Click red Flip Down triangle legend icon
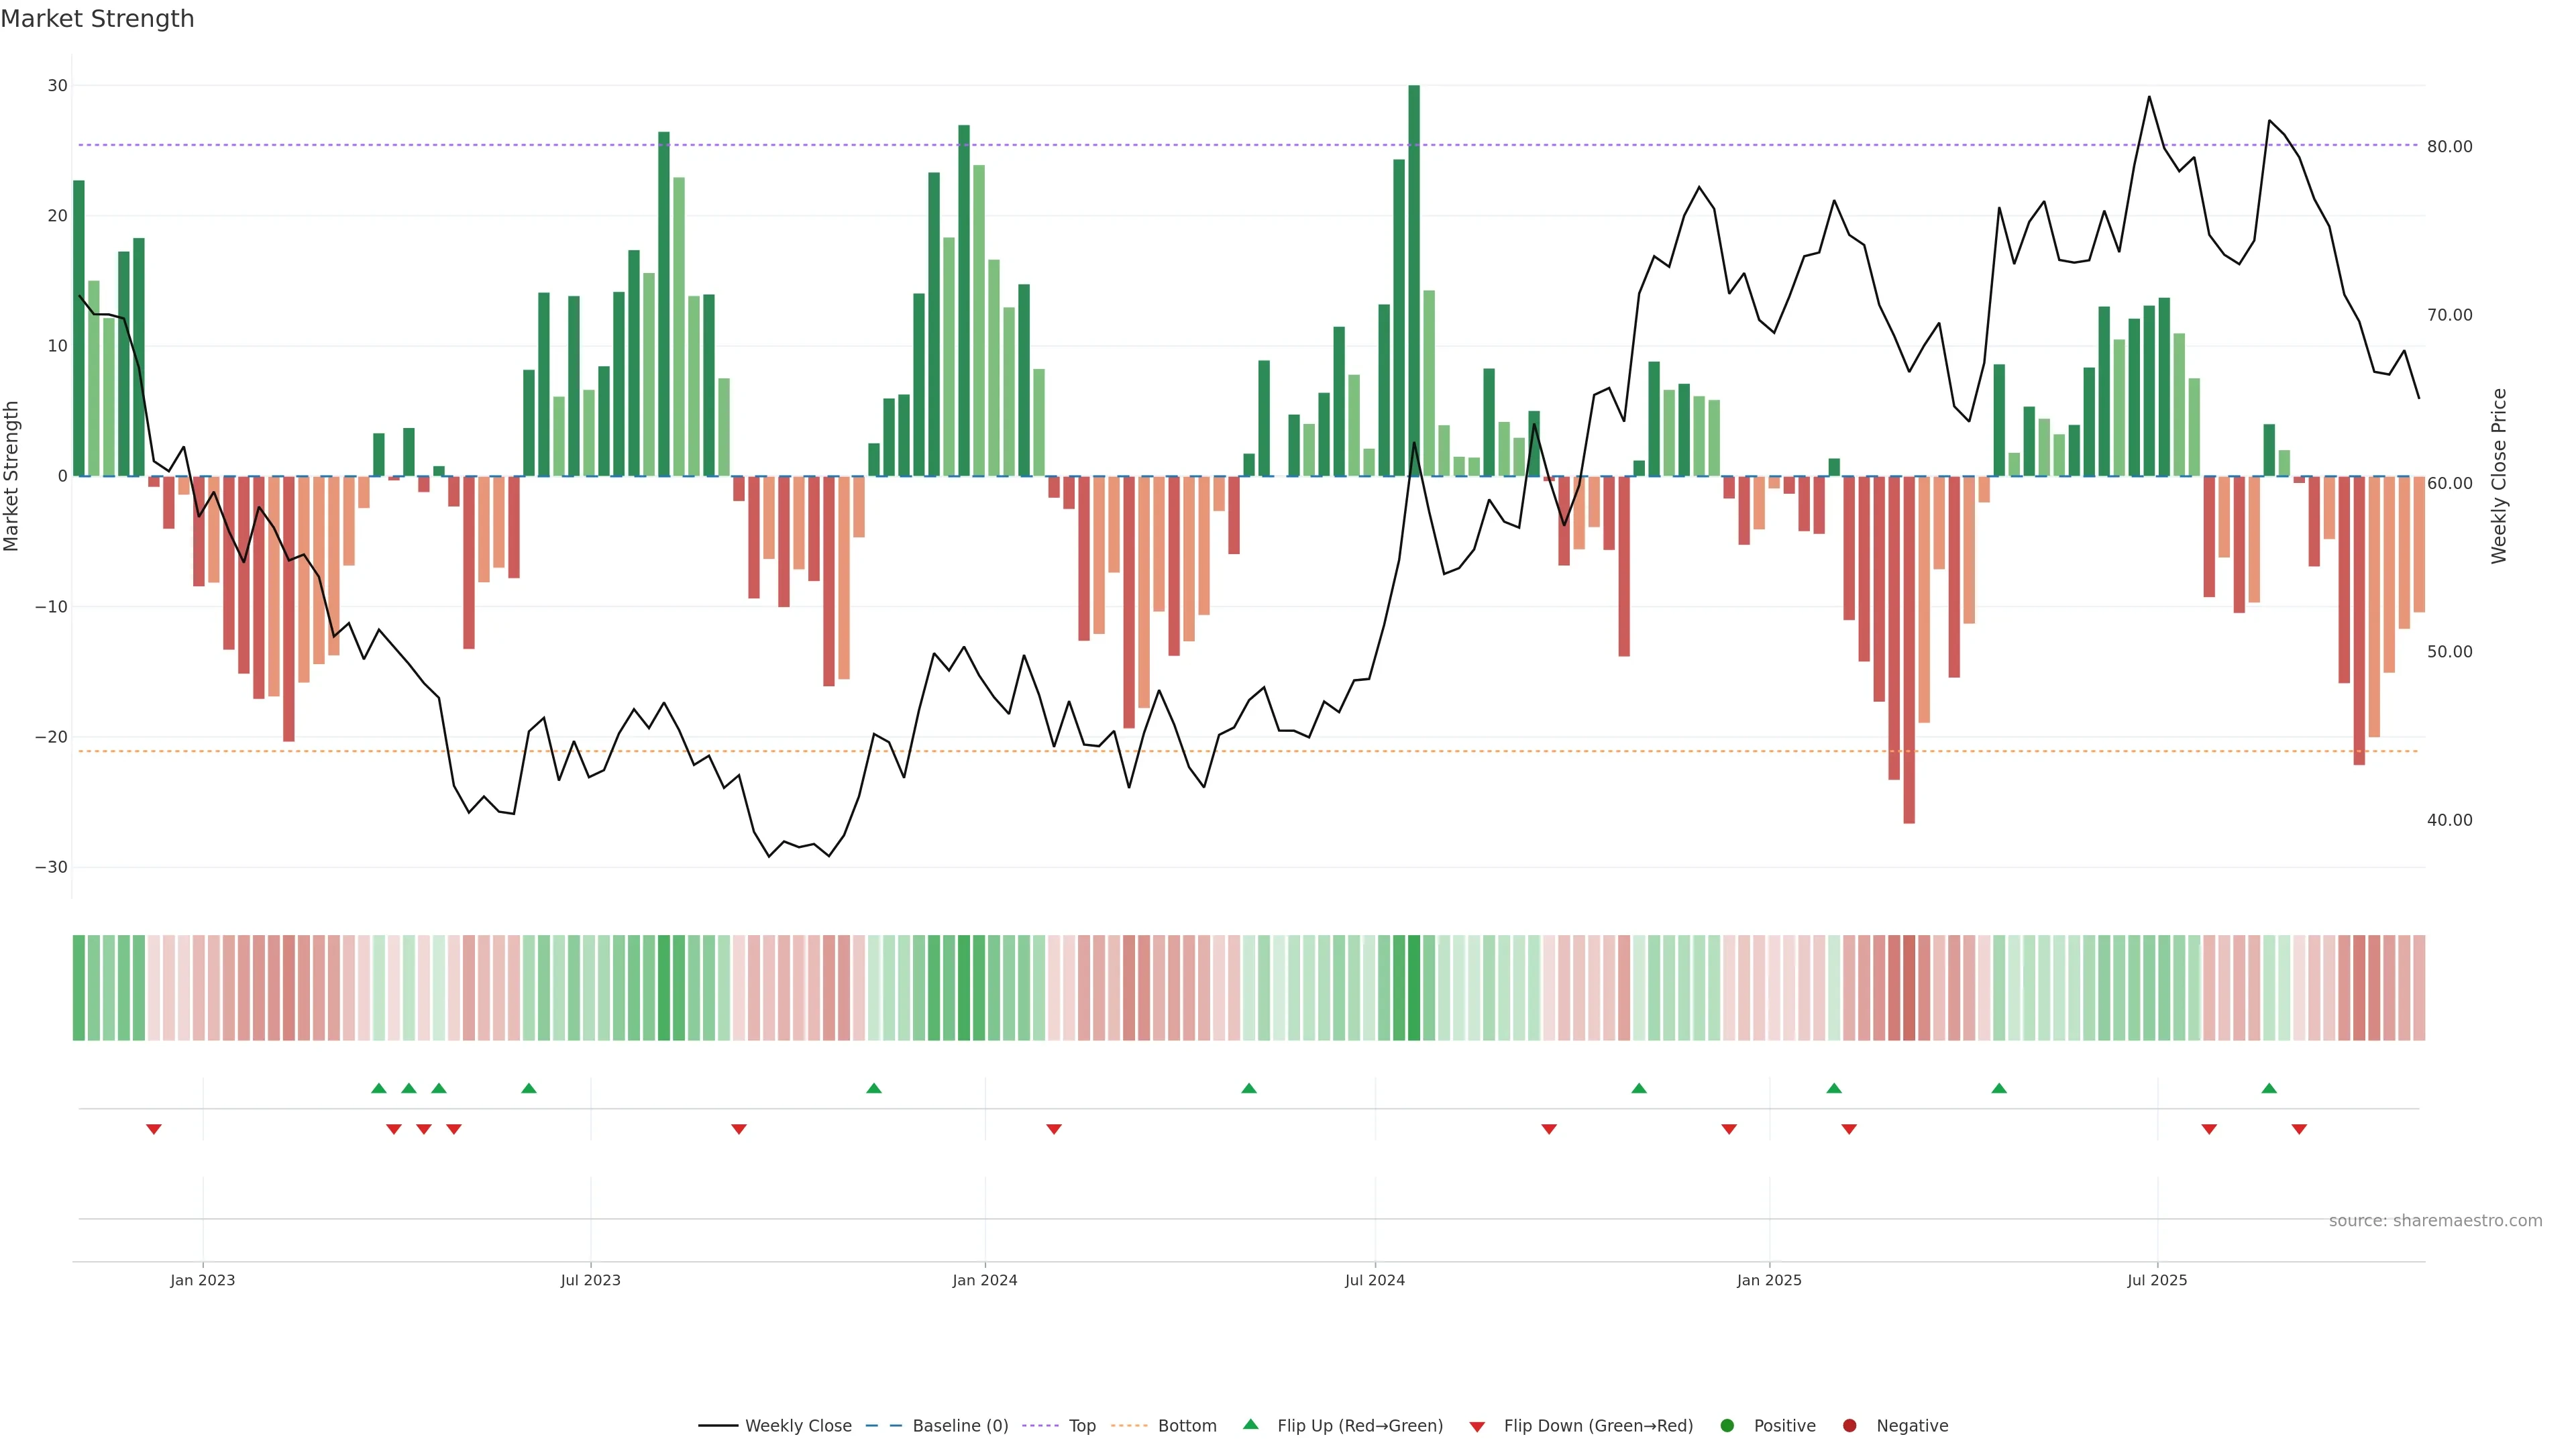 (x=1477, y=1427)
